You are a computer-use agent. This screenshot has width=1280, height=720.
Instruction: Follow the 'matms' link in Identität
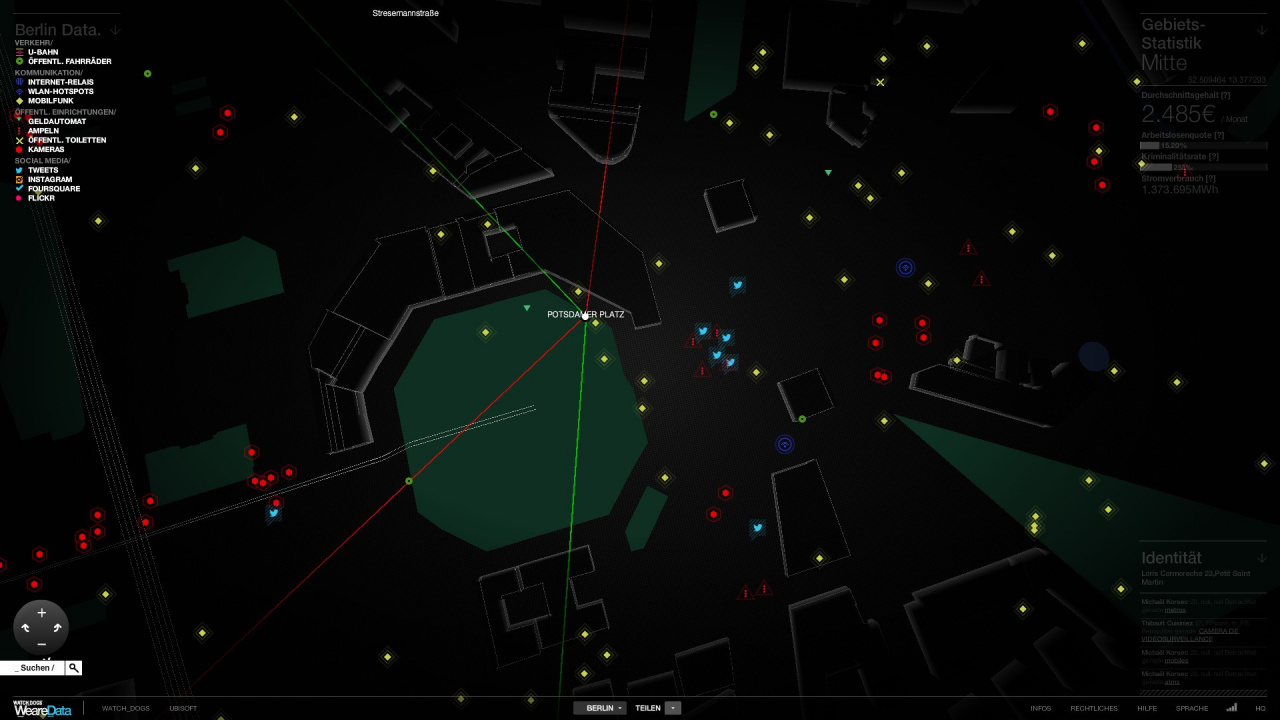point(1175,610)
